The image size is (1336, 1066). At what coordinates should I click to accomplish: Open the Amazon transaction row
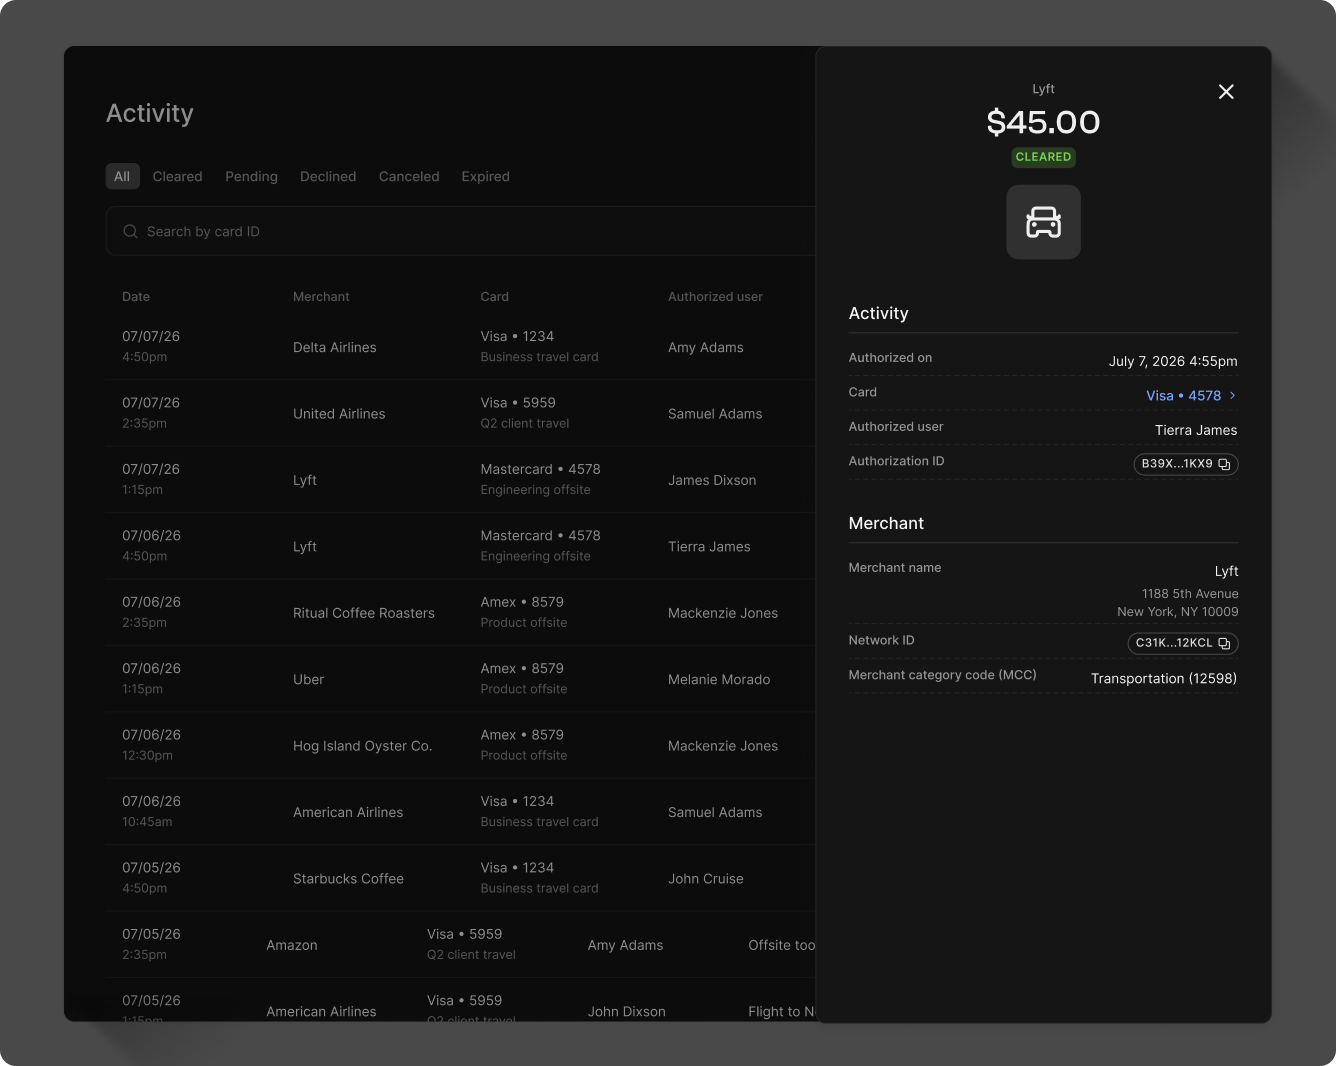(461, 945)
